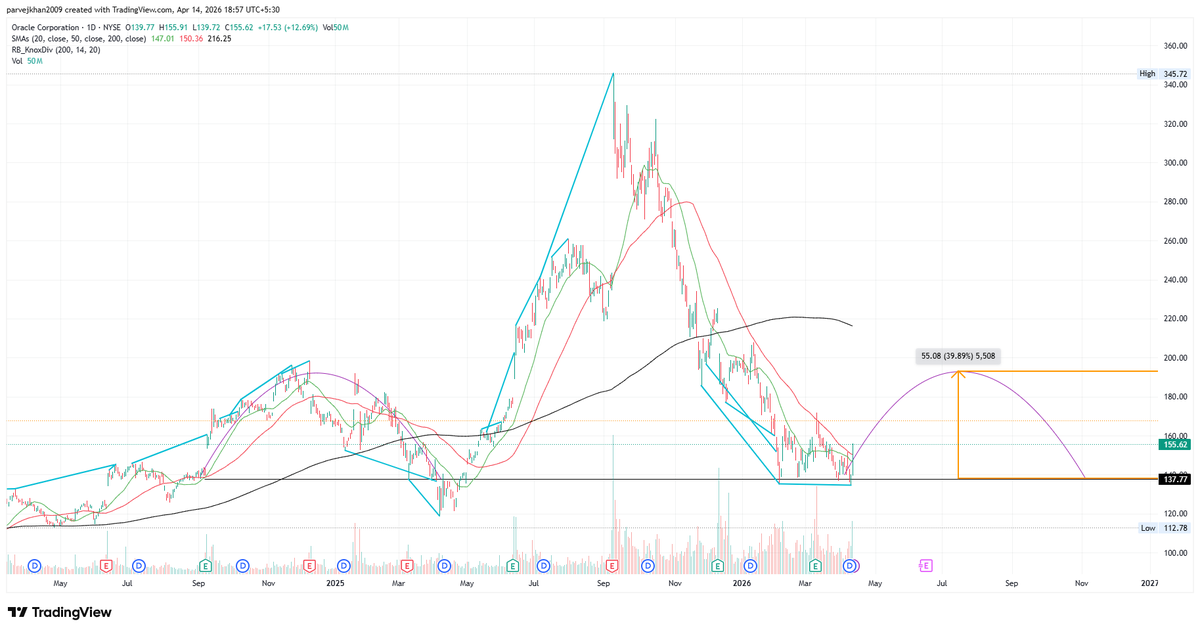Viewport: 1200px width, 632px height.
Task: Click the SMA value 150.36 in legend
Action: pos(191,39)
